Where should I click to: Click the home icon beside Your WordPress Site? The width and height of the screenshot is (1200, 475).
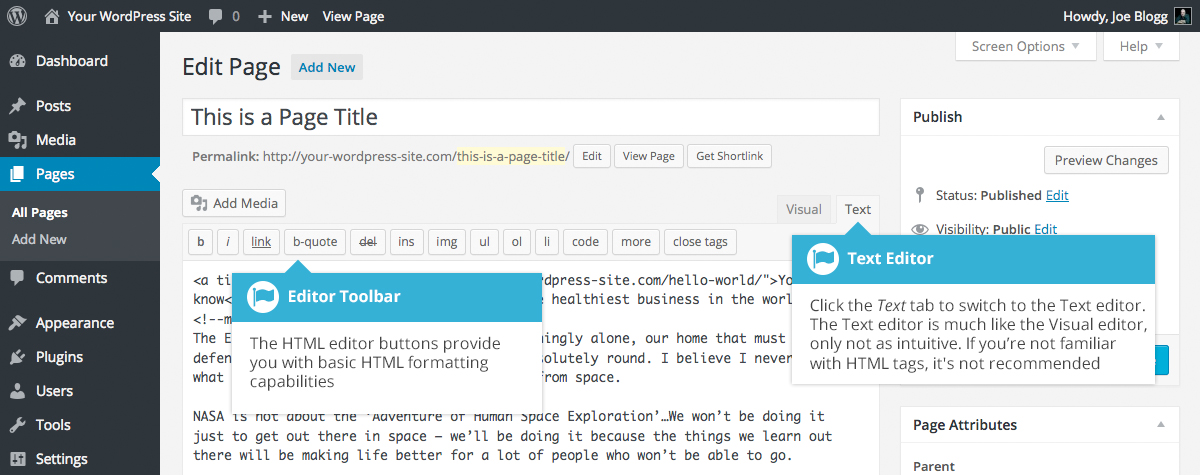point(51,16)
